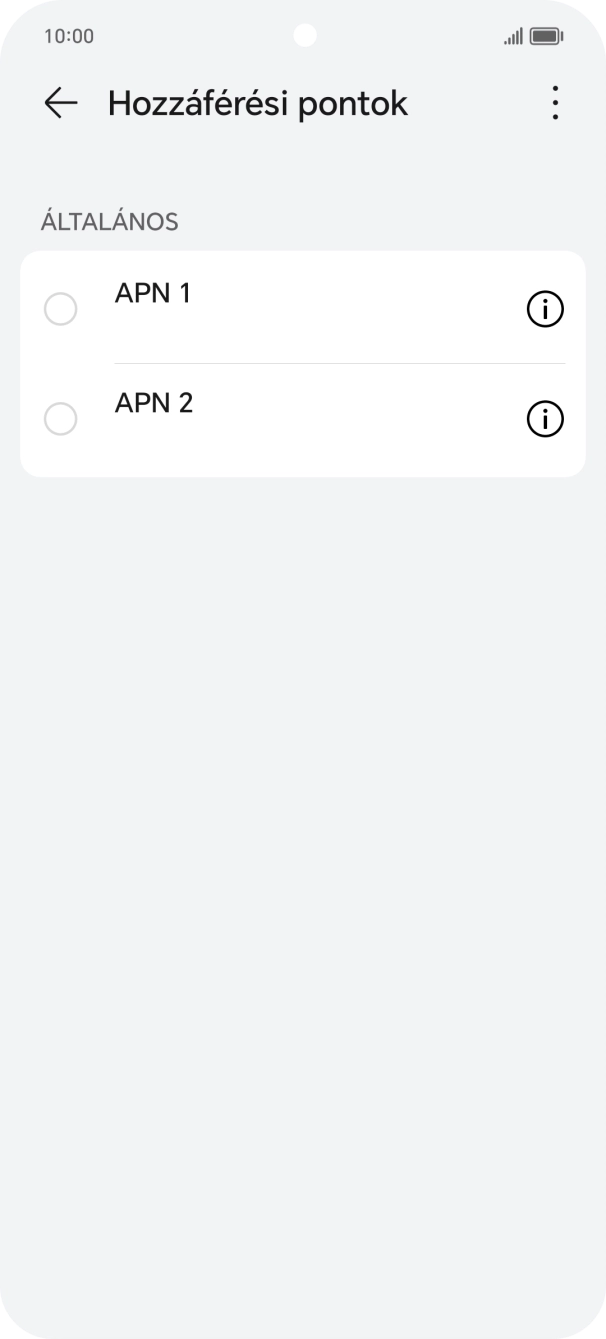Select the APN 1 radio button
The image size is (606, 1339).
(61, 309)
